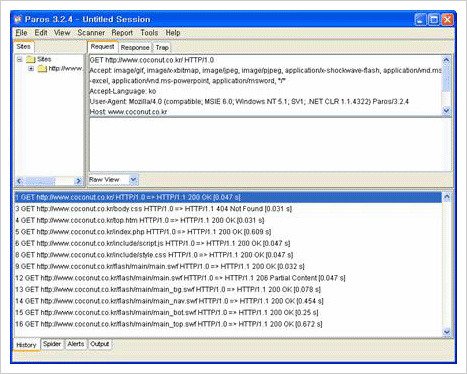Open the Tools menu
Viewport: 467px width, 374px height.
click(149, 33)
